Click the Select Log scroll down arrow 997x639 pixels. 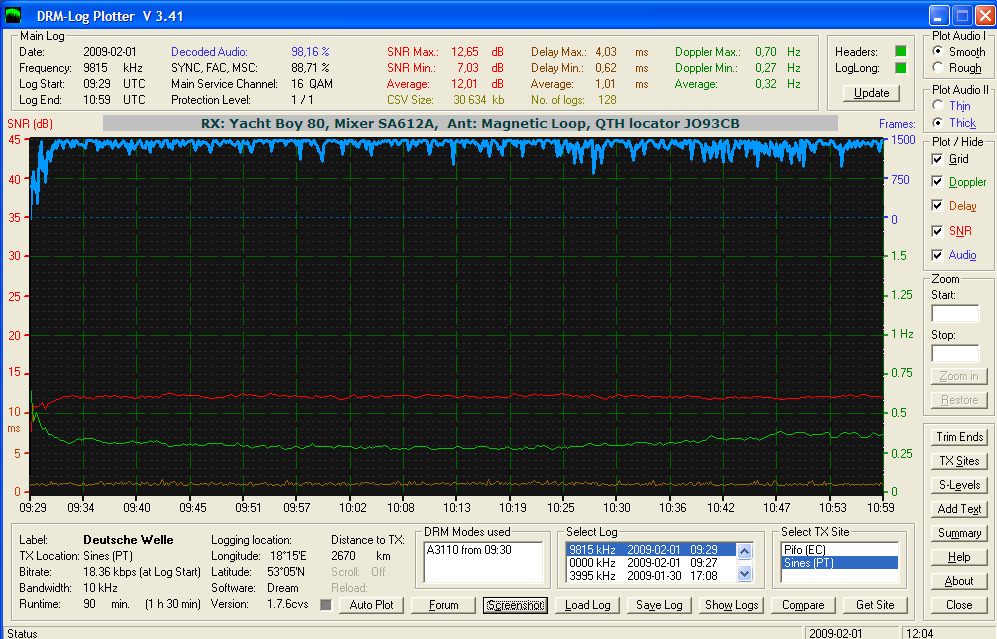point(745,574)
